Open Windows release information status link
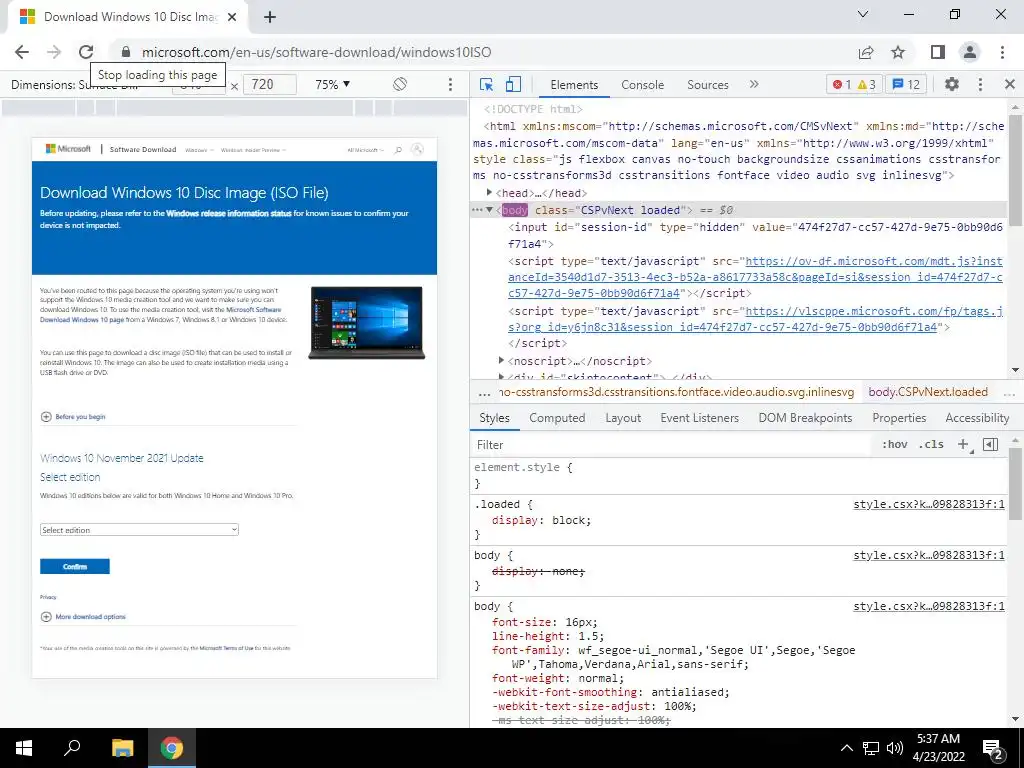Screen dimensions: 1024x768 (229, 214)
